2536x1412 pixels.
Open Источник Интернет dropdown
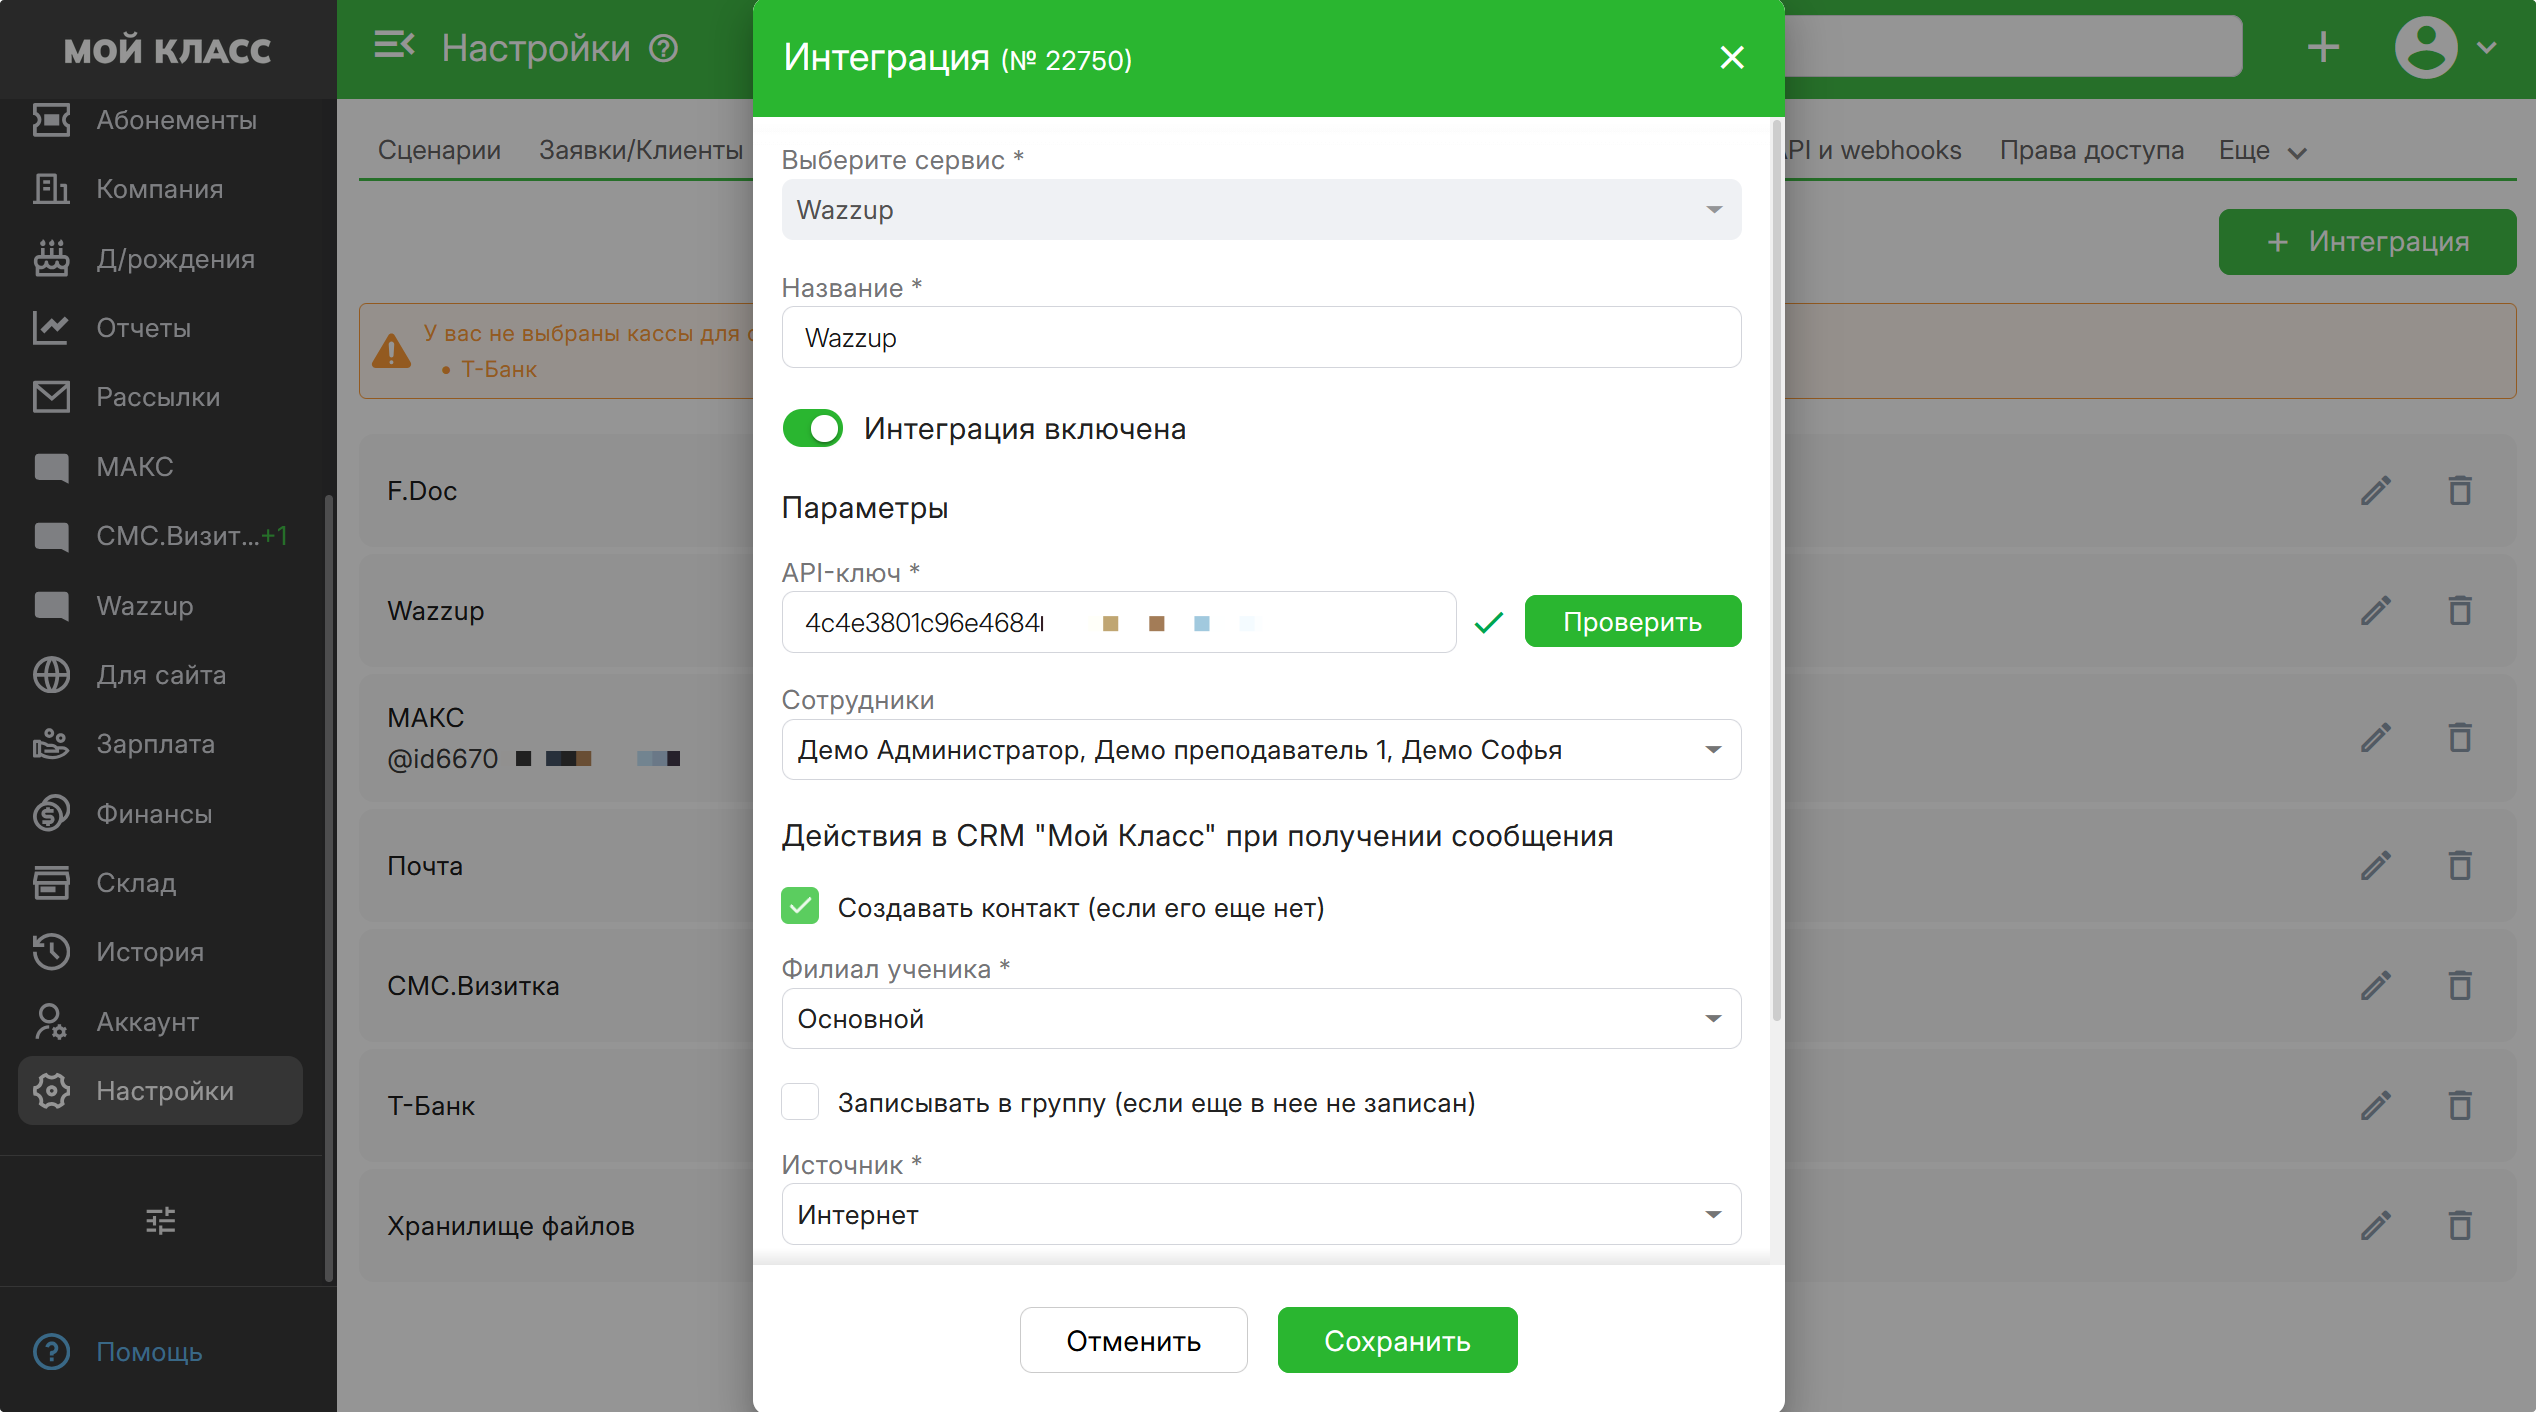[1261, 1215]
